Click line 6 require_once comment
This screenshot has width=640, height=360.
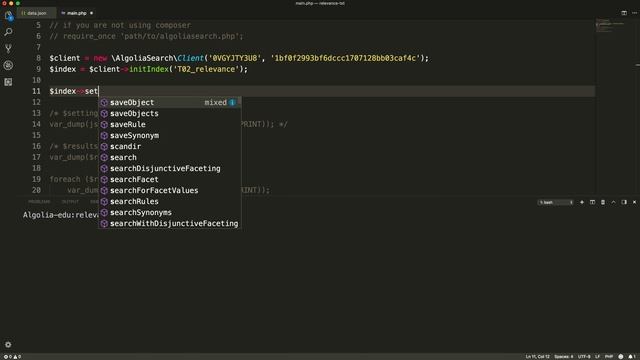(146, 36)
